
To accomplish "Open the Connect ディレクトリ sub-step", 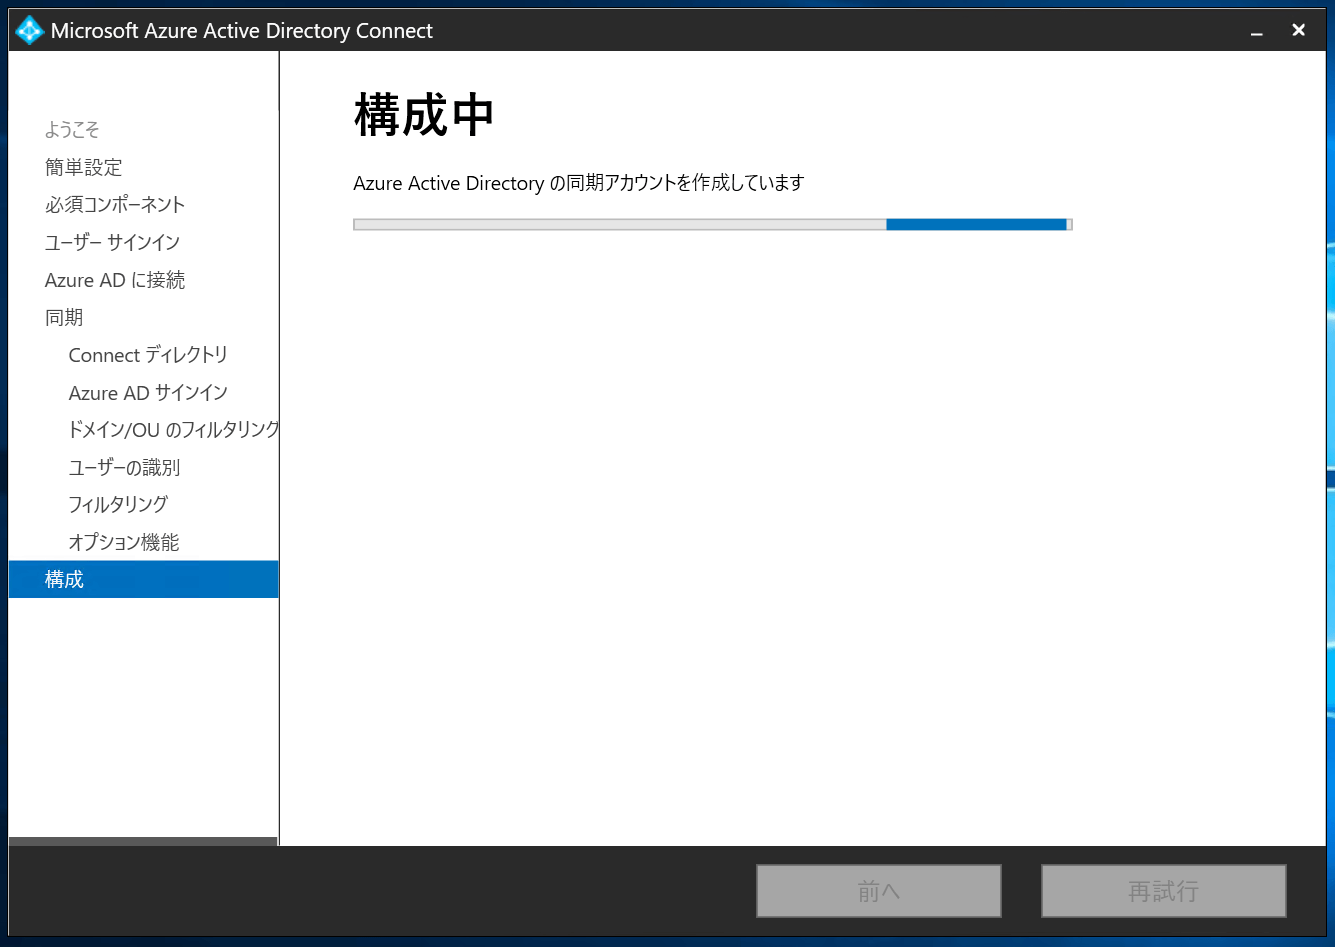I will tap(148, 355).
